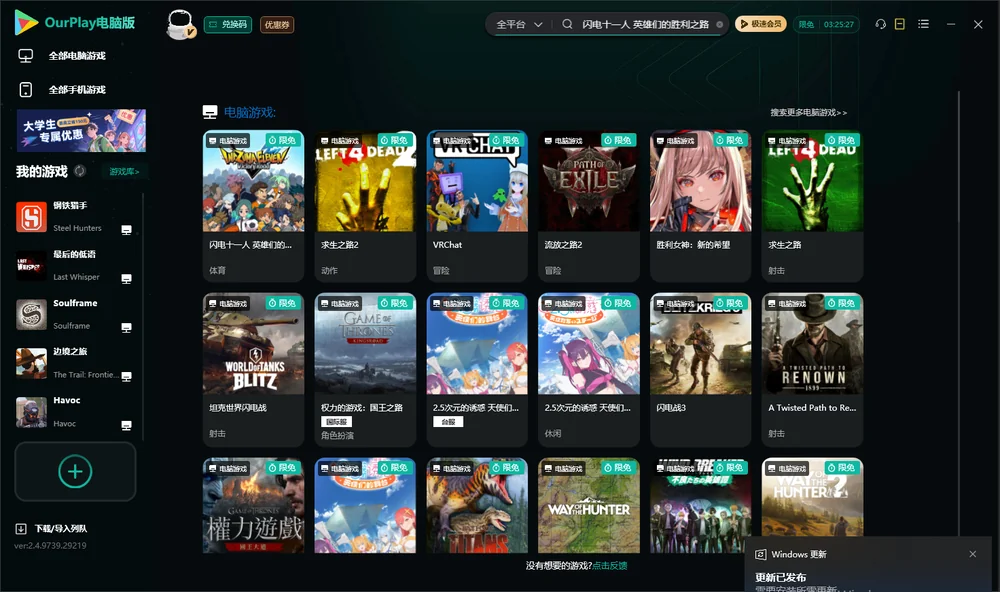Click the refresh icon next to 我的游戏
The height and width of the screenshot is (592, 1000).
80,171
